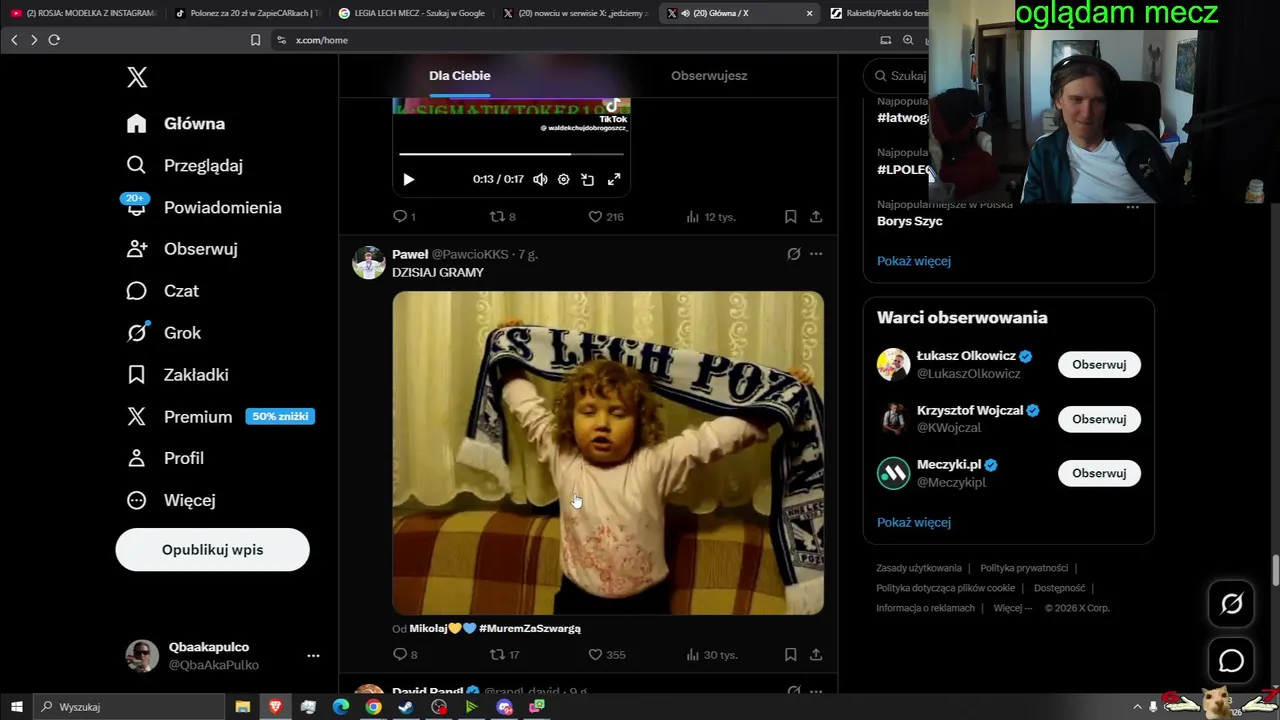
Task: View stats of post with 30 tys. views
Action: (712, 655)
